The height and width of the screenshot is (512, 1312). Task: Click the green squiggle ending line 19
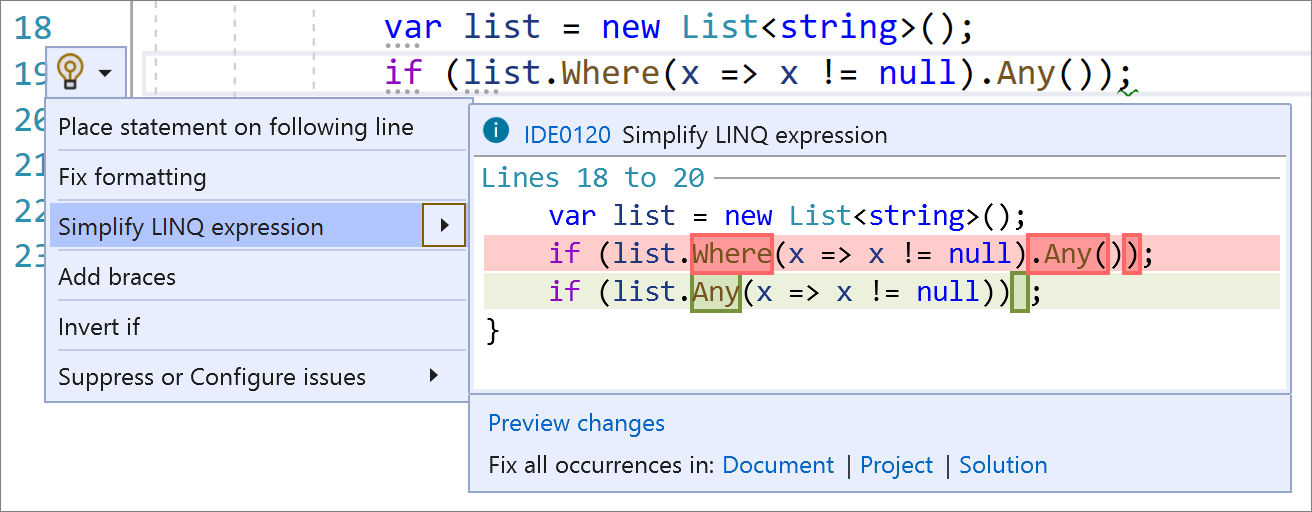point(1128,93)
